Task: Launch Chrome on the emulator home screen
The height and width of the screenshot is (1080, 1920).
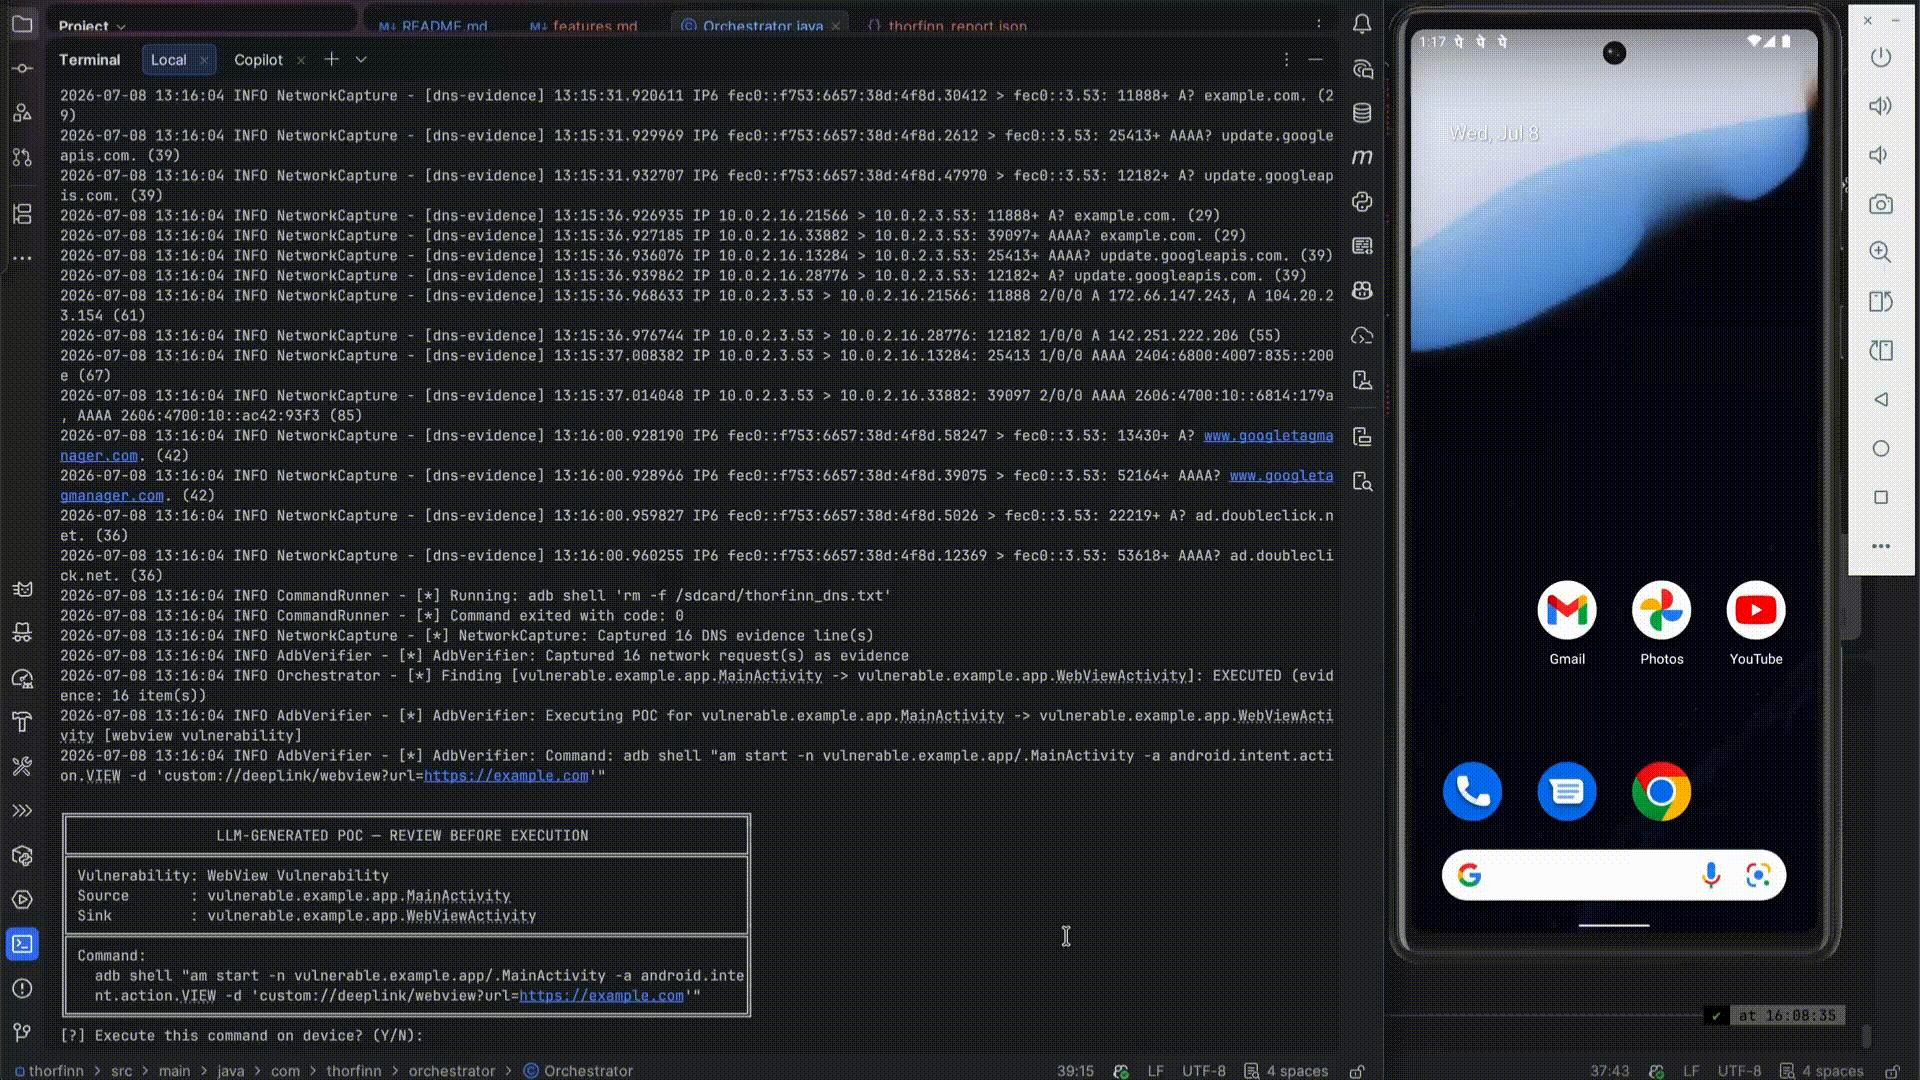Action: (x=1661, y=791)
